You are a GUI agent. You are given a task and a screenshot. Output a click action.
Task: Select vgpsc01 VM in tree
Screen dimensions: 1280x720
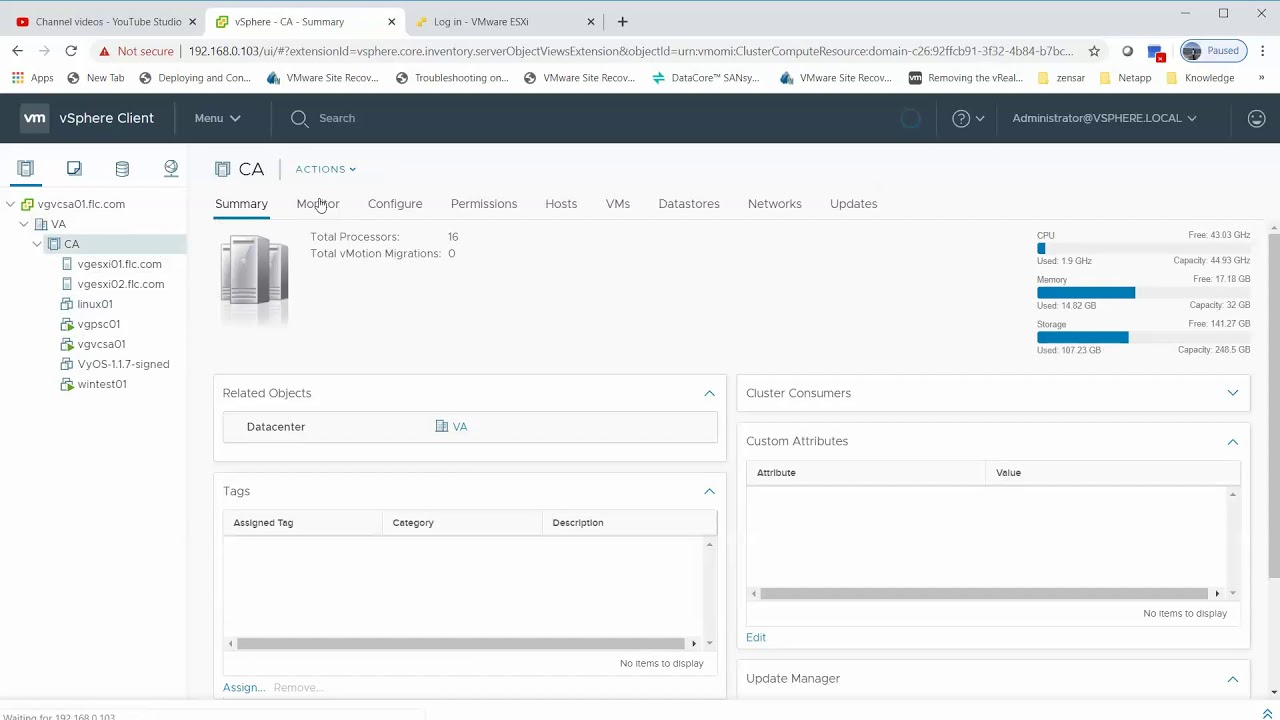tap(98, 324)
